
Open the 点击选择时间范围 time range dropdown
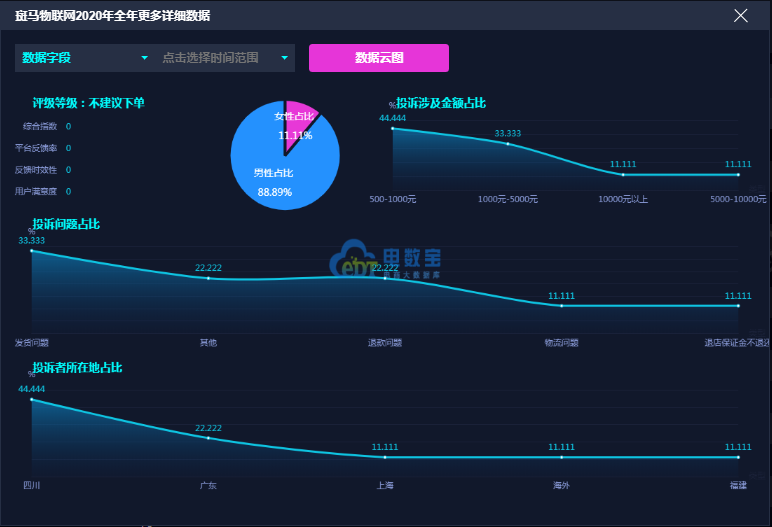pos(225,58)
